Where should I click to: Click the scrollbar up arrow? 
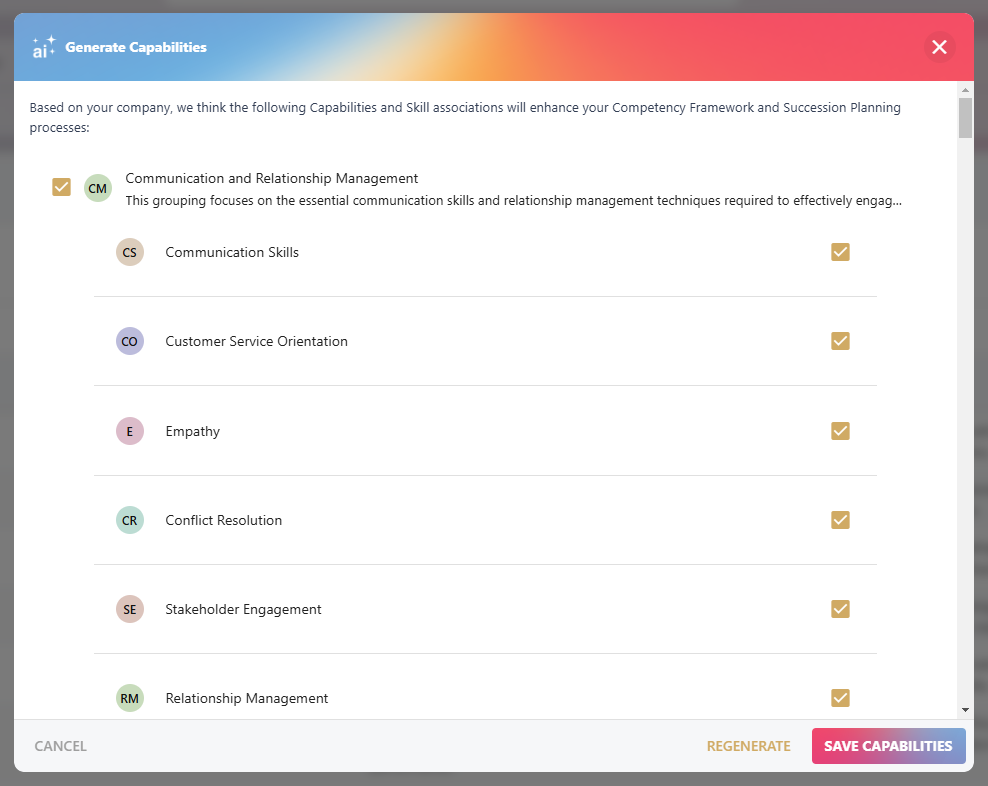(x=965, y=90)
